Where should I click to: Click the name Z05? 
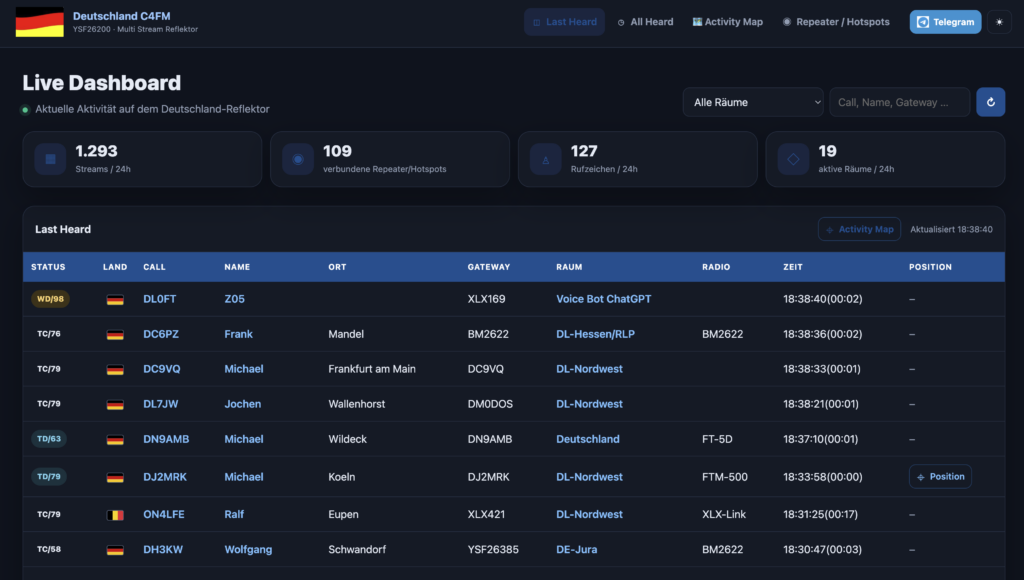[x=234, y=298]
